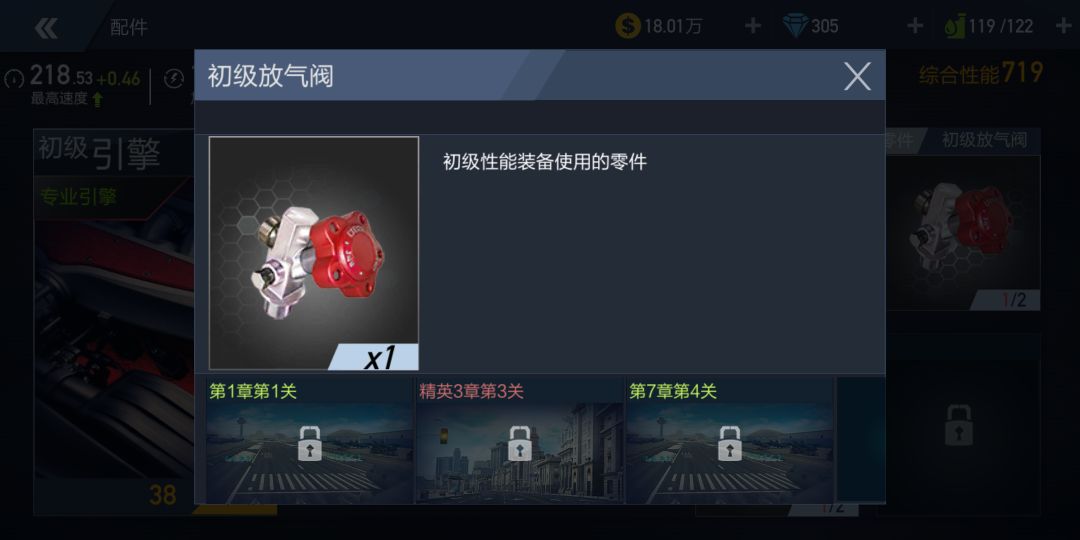Click the lock icon on 第1章第1关
The width and height of the screenshot is (1080, 540).
coord(309,443)
